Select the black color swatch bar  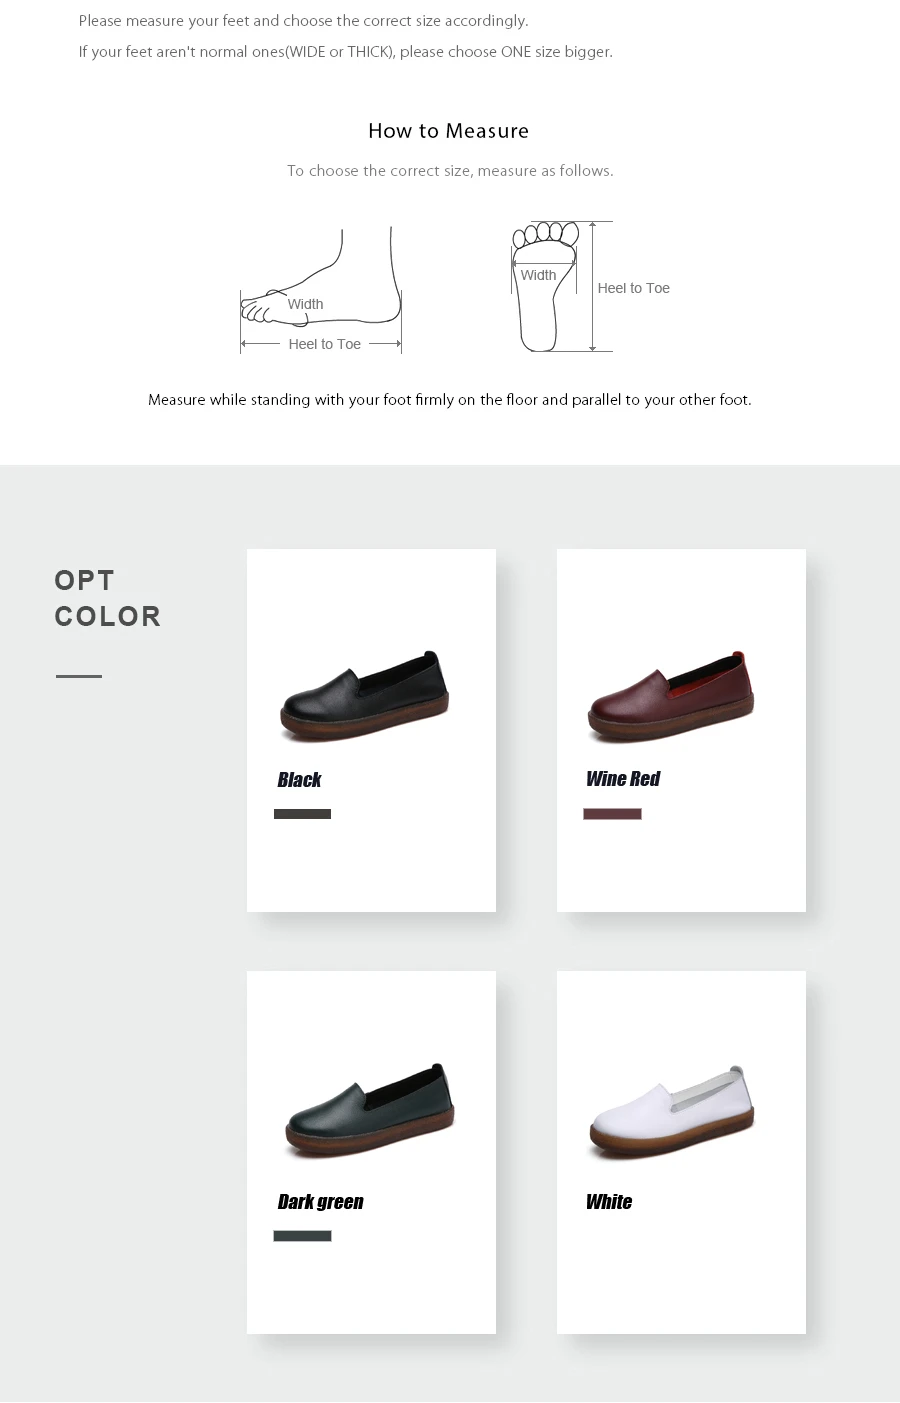tap(302, 814)
